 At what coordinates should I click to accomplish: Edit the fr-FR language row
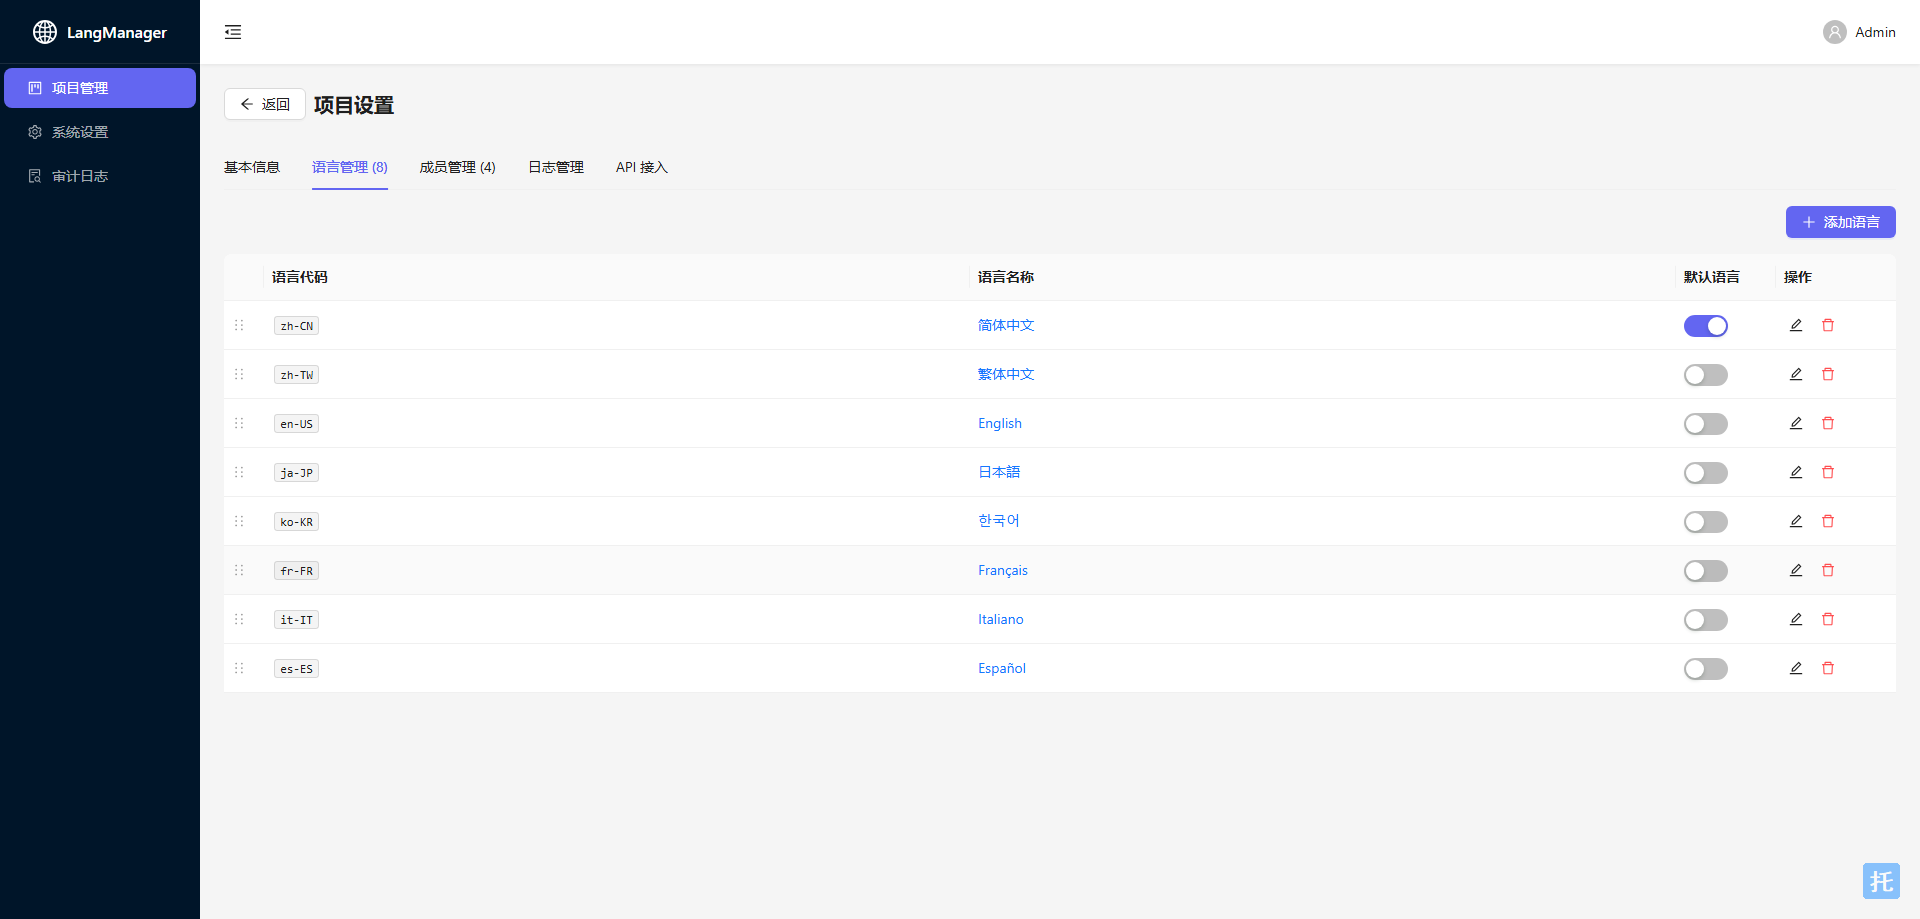coord(1796,570)
